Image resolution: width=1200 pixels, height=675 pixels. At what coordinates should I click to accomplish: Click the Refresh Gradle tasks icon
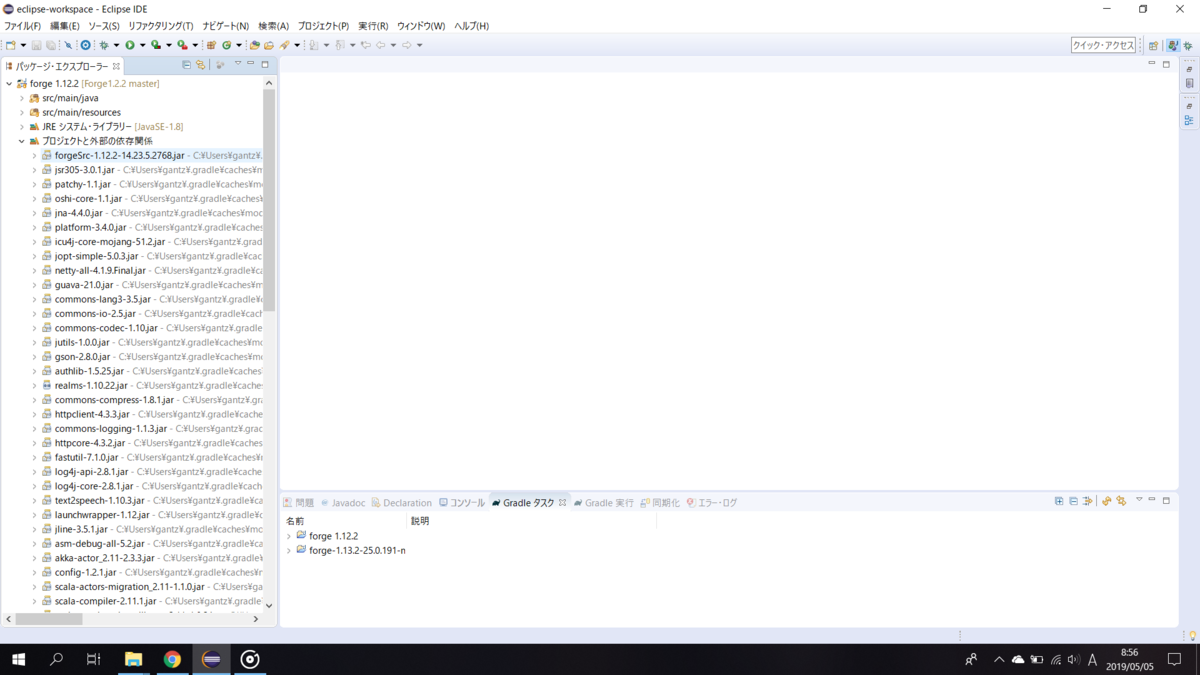tap(1106, 502)
